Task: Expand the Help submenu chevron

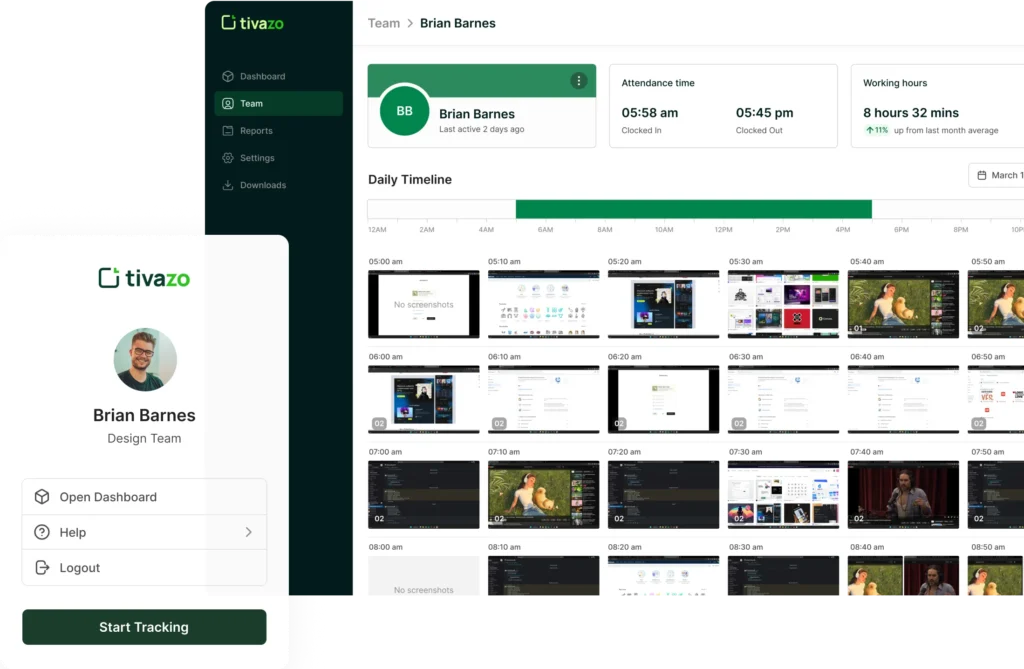Action: [248, 532]
